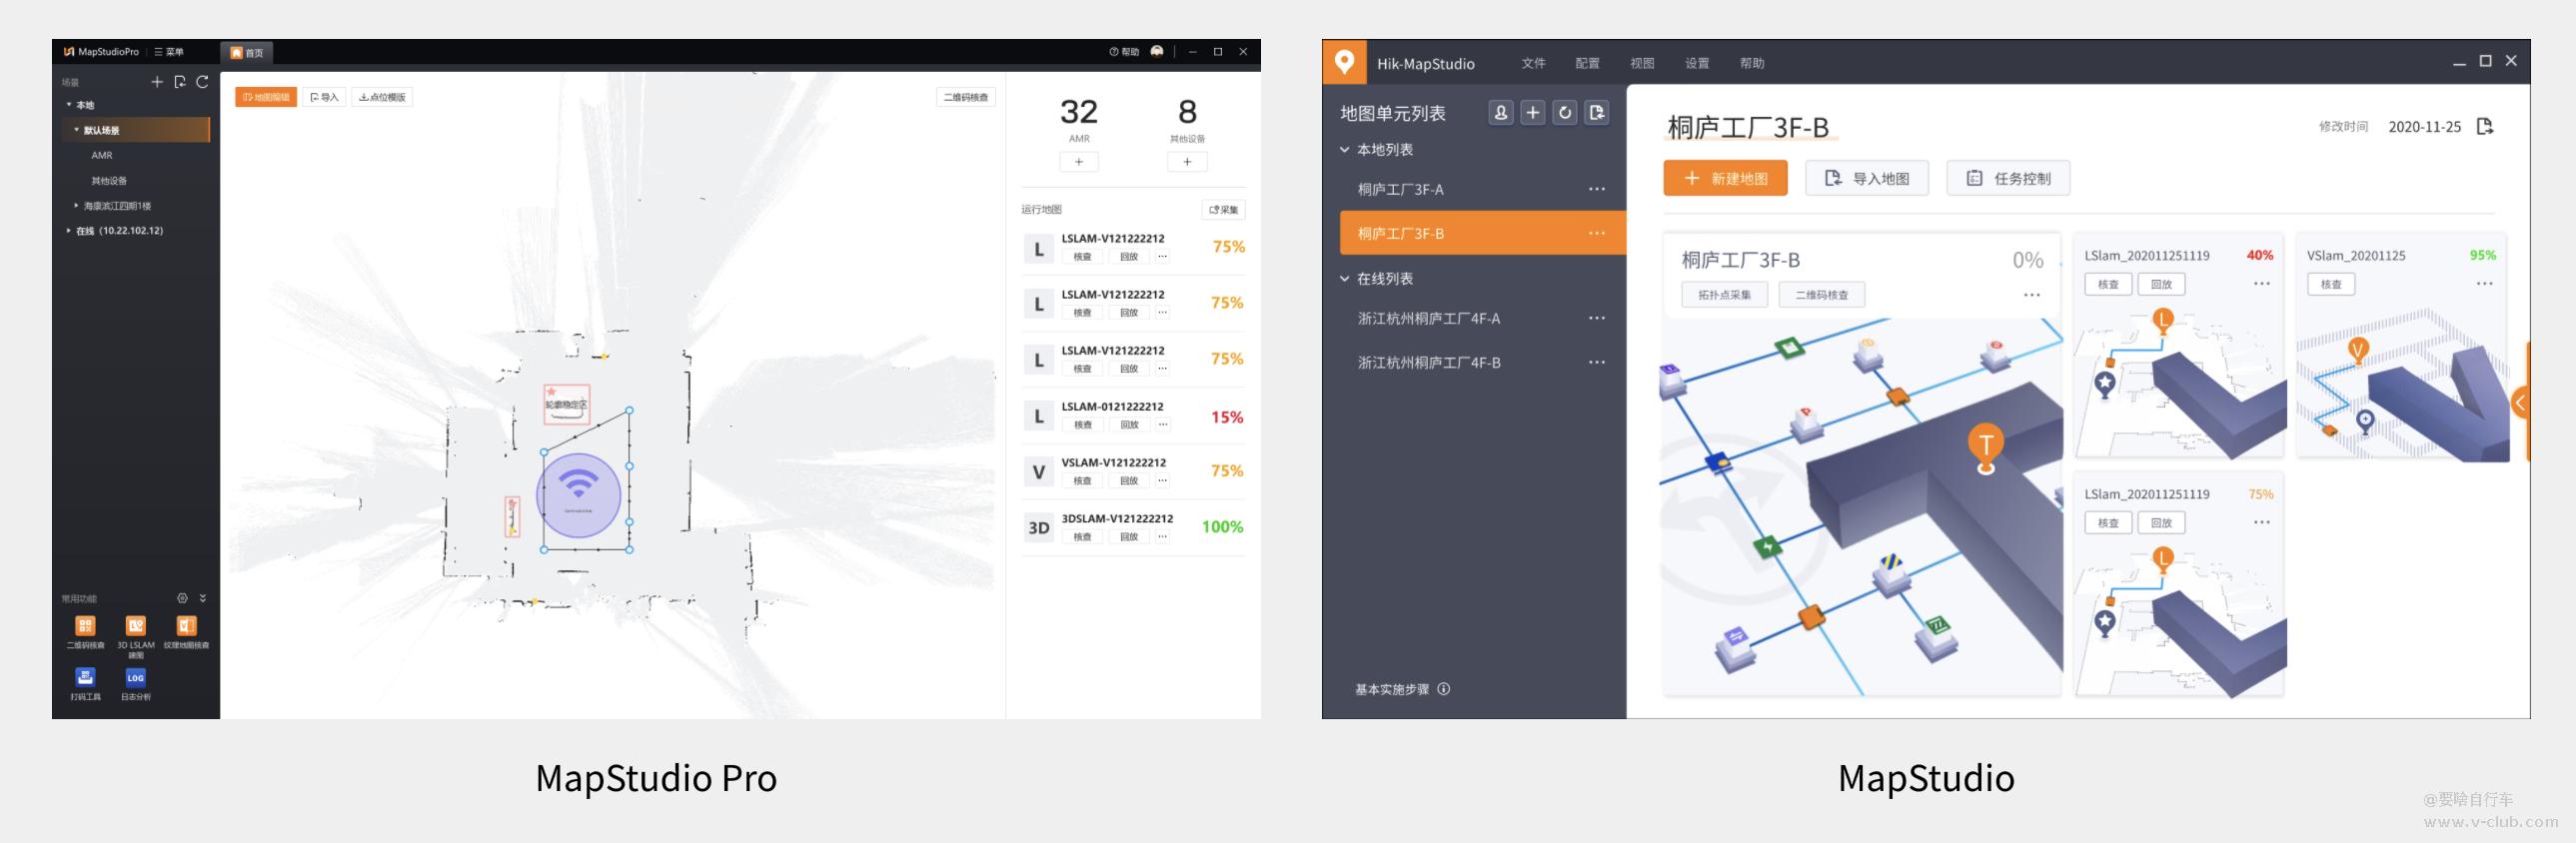Open 帮助 menu in Hik-MapStudio

1752,63
